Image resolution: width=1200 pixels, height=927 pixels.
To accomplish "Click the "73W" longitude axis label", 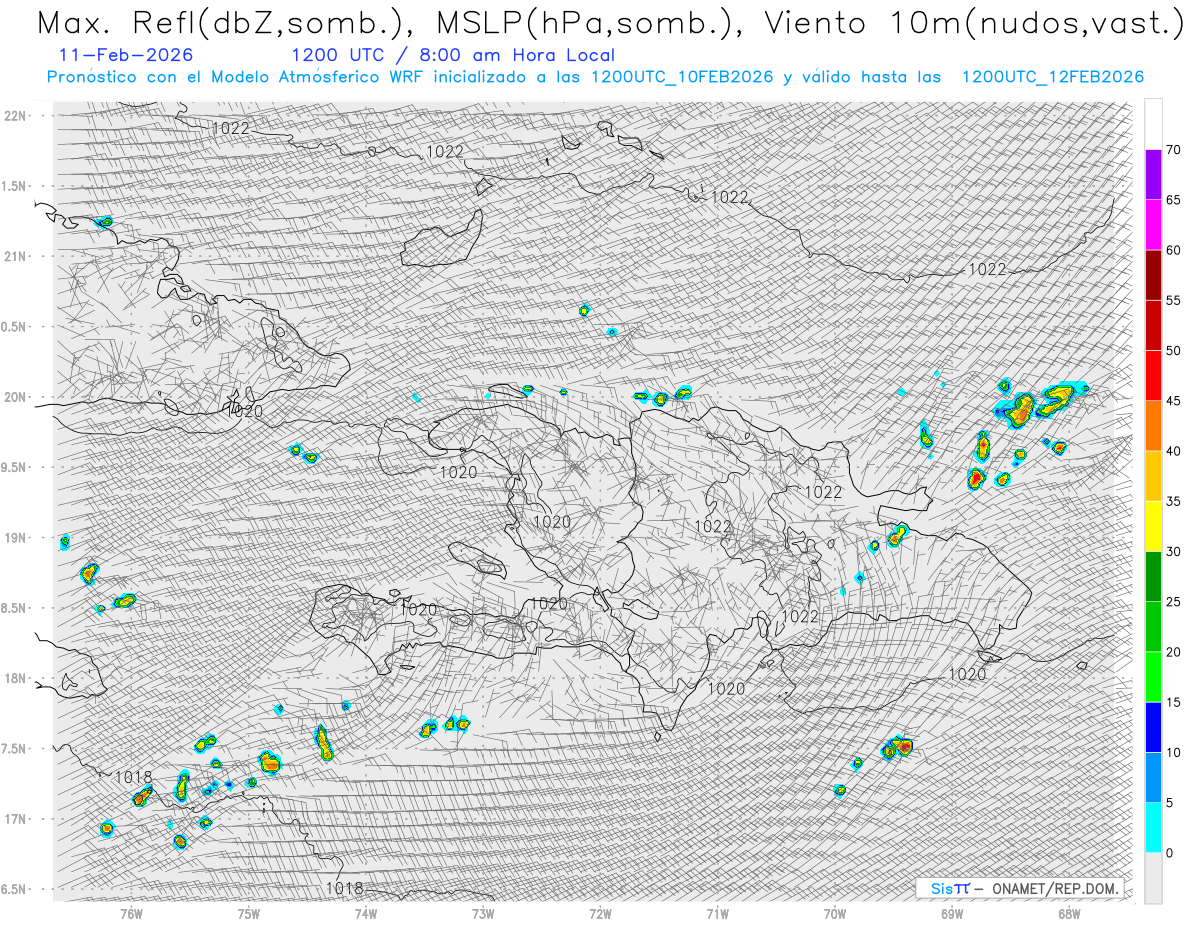I will 483,913.
